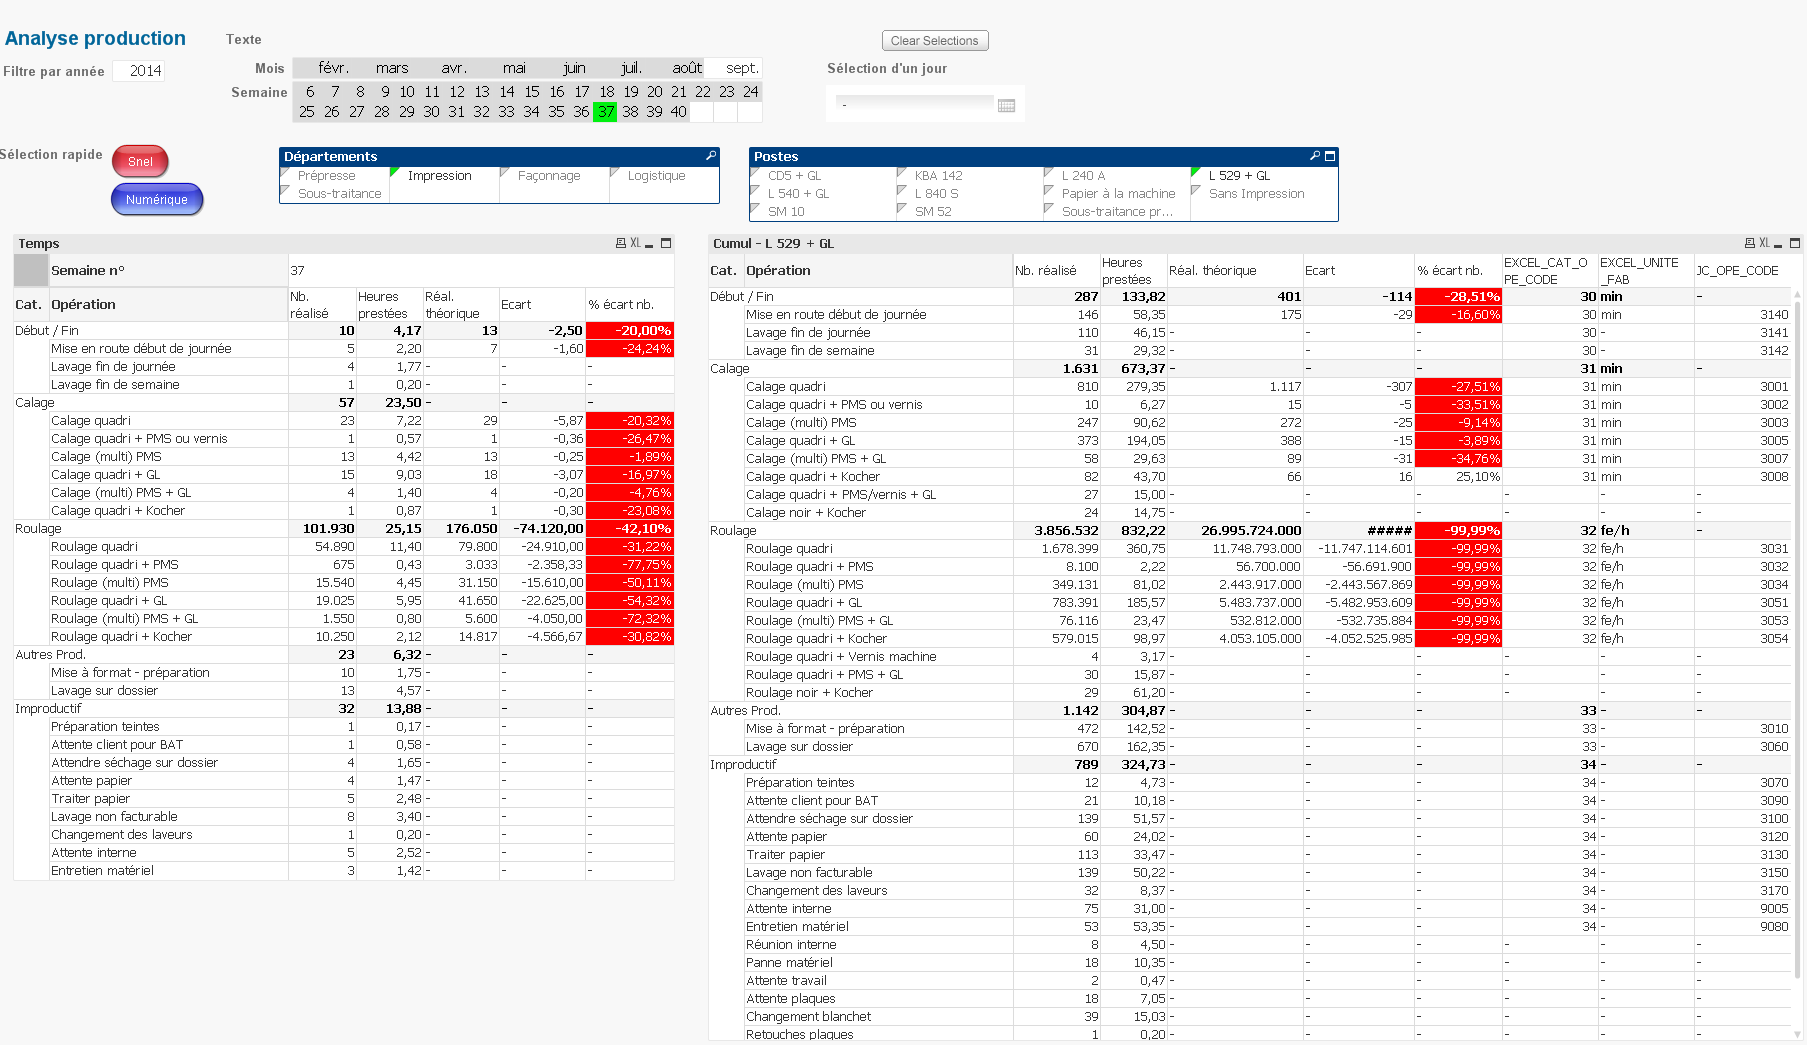Viewport: 1807px width, 1045px height.
Task: Select Papier à la machine poste
Action: (1118, 194)
